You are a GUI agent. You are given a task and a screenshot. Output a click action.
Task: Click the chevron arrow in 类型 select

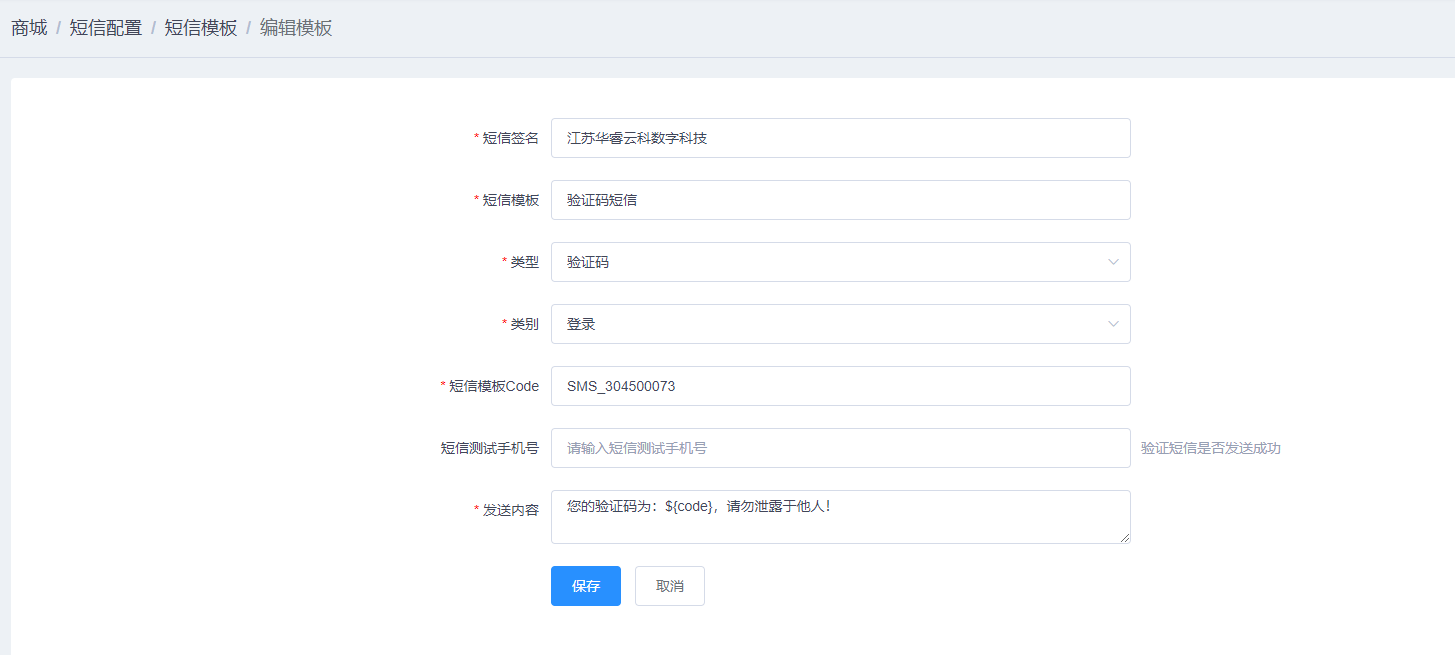pyautogui.click(x=1113, y=262)
